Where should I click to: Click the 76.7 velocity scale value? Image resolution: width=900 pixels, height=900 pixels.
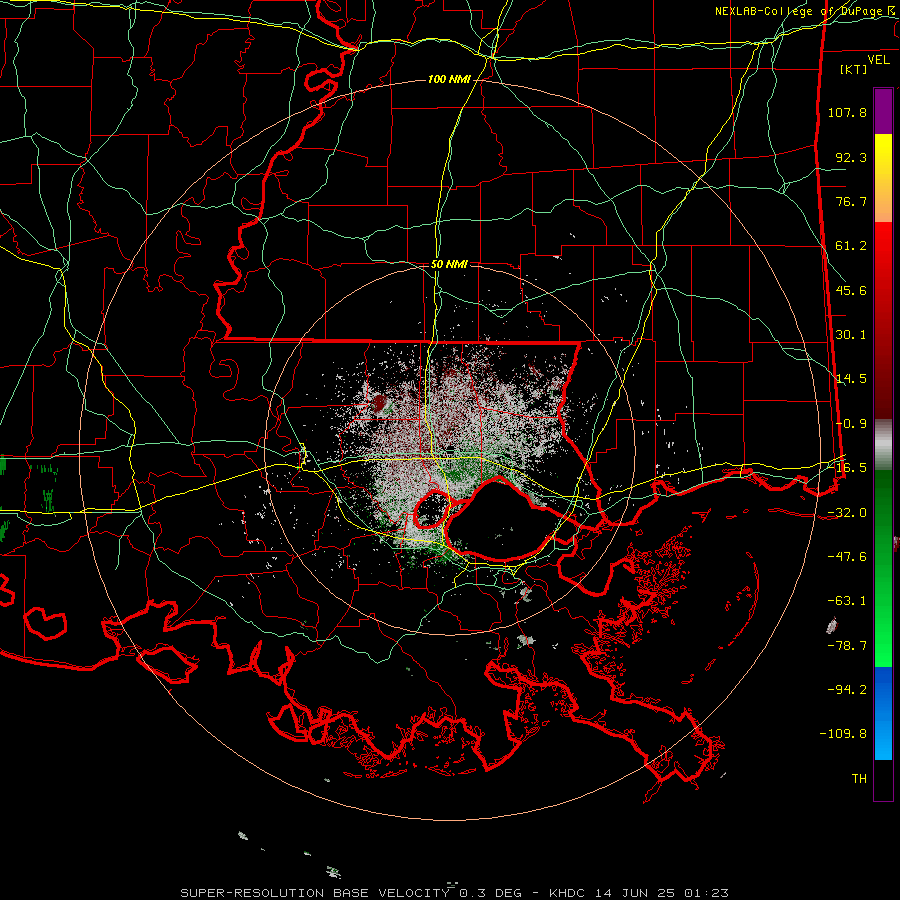[851, 201]
